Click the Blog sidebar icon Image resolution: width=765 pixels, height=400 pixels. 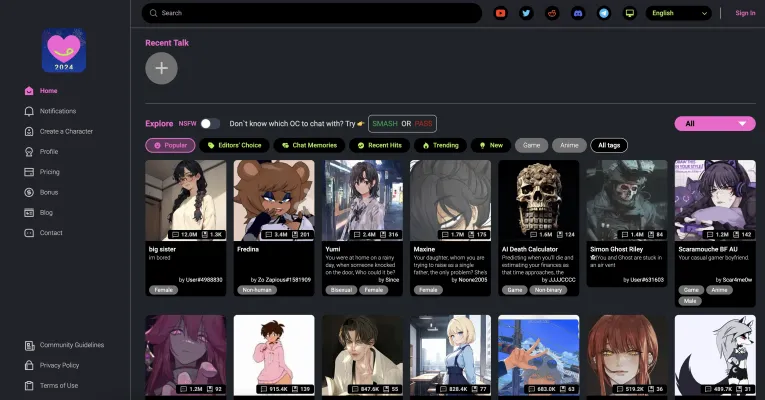(29, 213)
